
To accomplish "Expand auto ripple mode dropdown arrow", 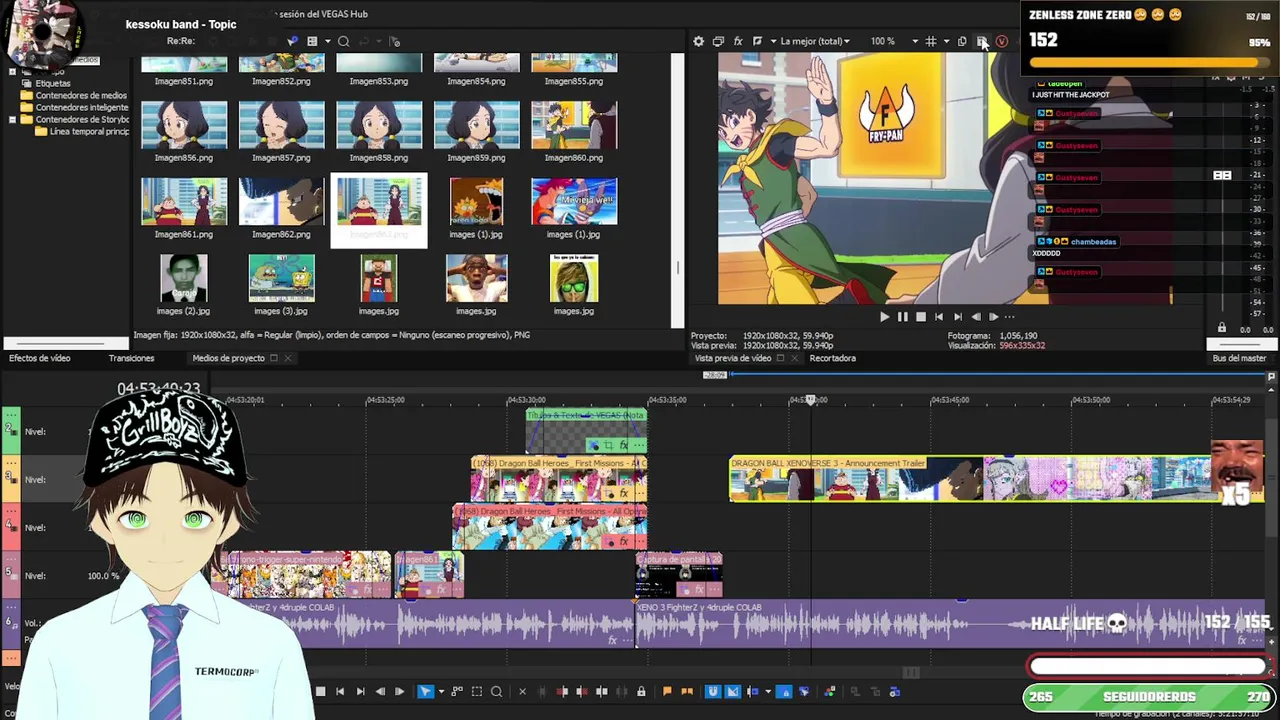I will tap(768, 691).
